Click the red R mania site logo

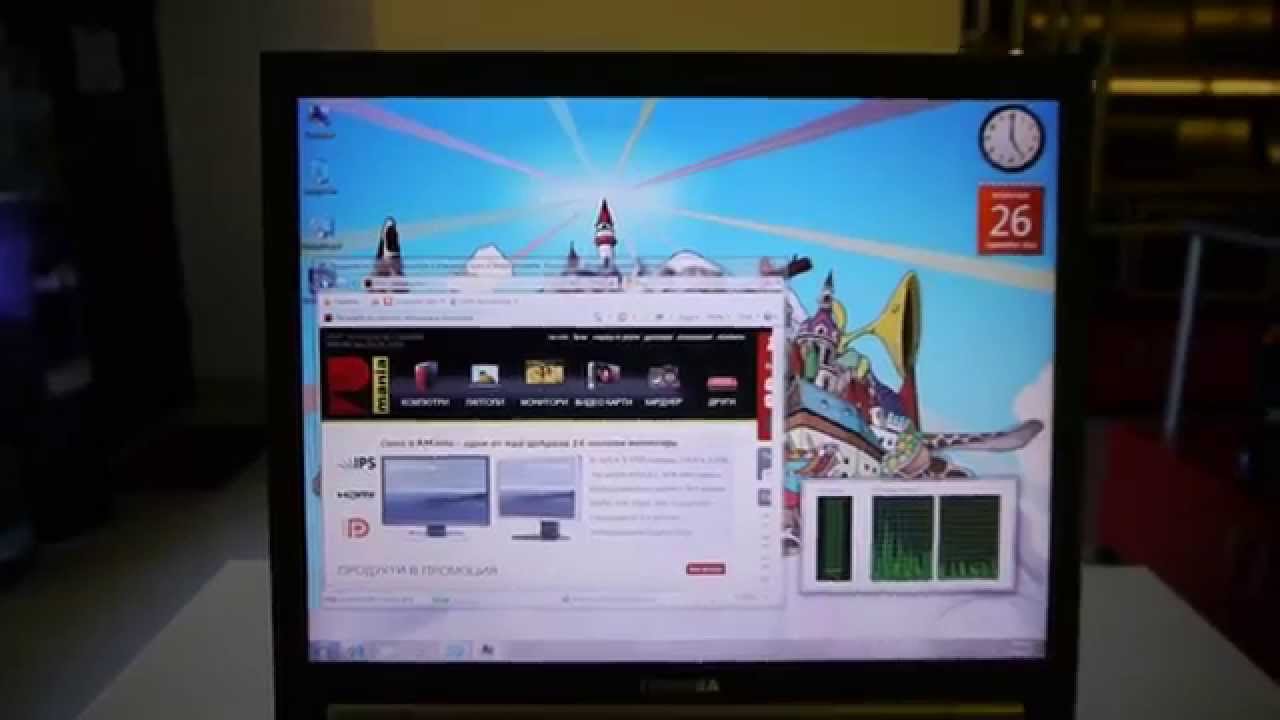(x=358, y=387)
